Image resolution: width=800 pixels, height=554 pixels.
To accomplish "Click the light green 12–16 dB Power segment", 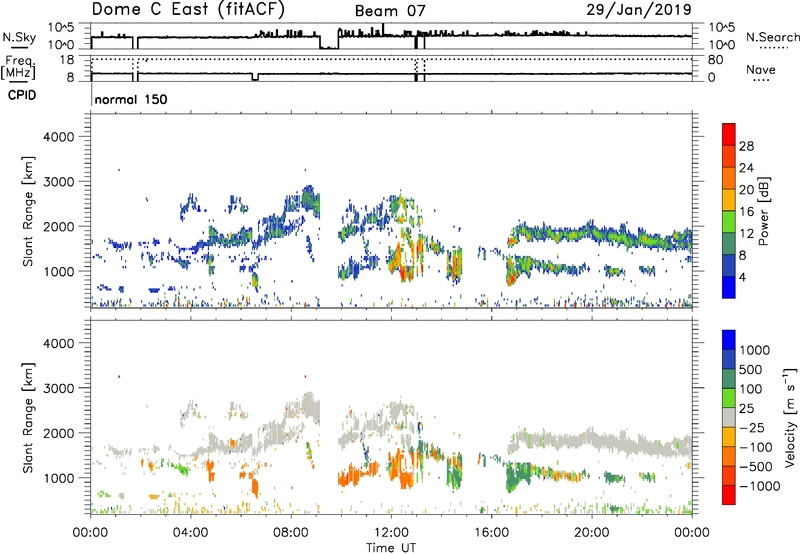I will click(729, 222).
